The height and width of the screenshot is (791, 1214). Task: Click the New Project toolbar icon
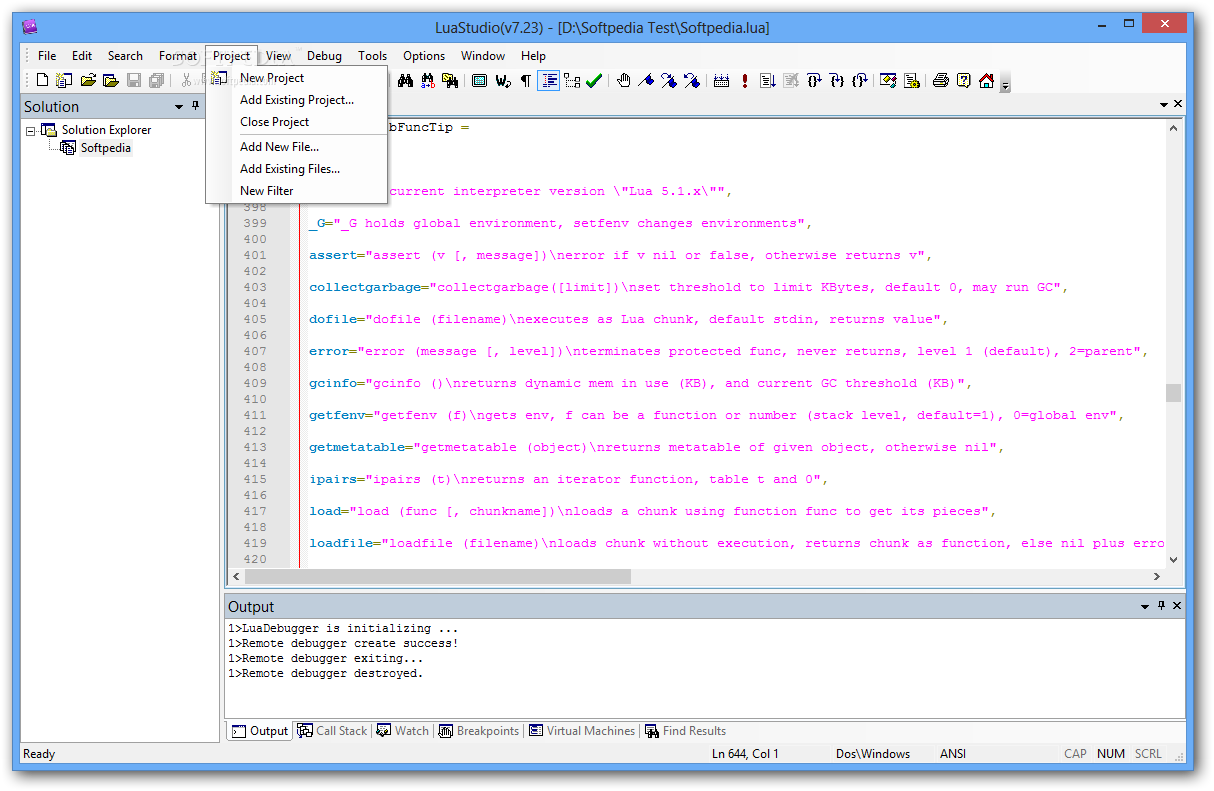[64, 81]
